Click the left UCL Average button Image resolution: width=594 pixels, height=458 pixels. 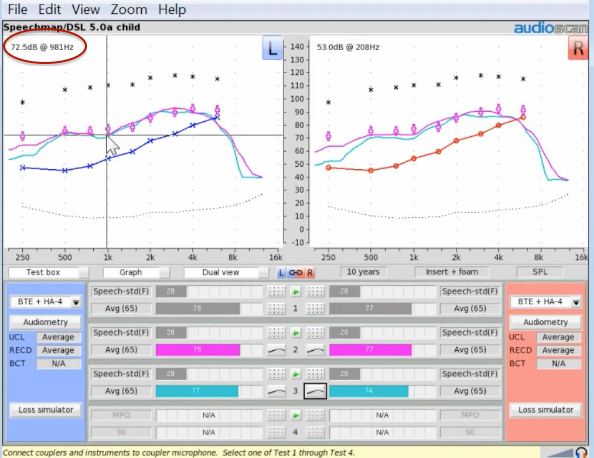(x=58, y=337)
